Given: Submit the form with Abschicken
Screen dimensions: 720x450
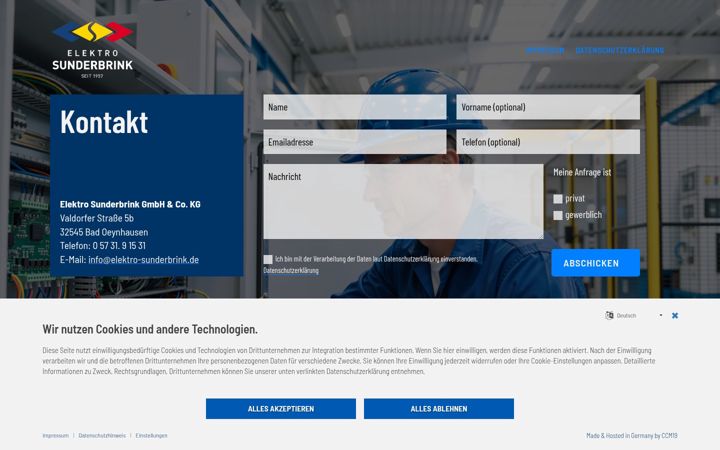Looking at the screenshot, I should click(596, 263).
